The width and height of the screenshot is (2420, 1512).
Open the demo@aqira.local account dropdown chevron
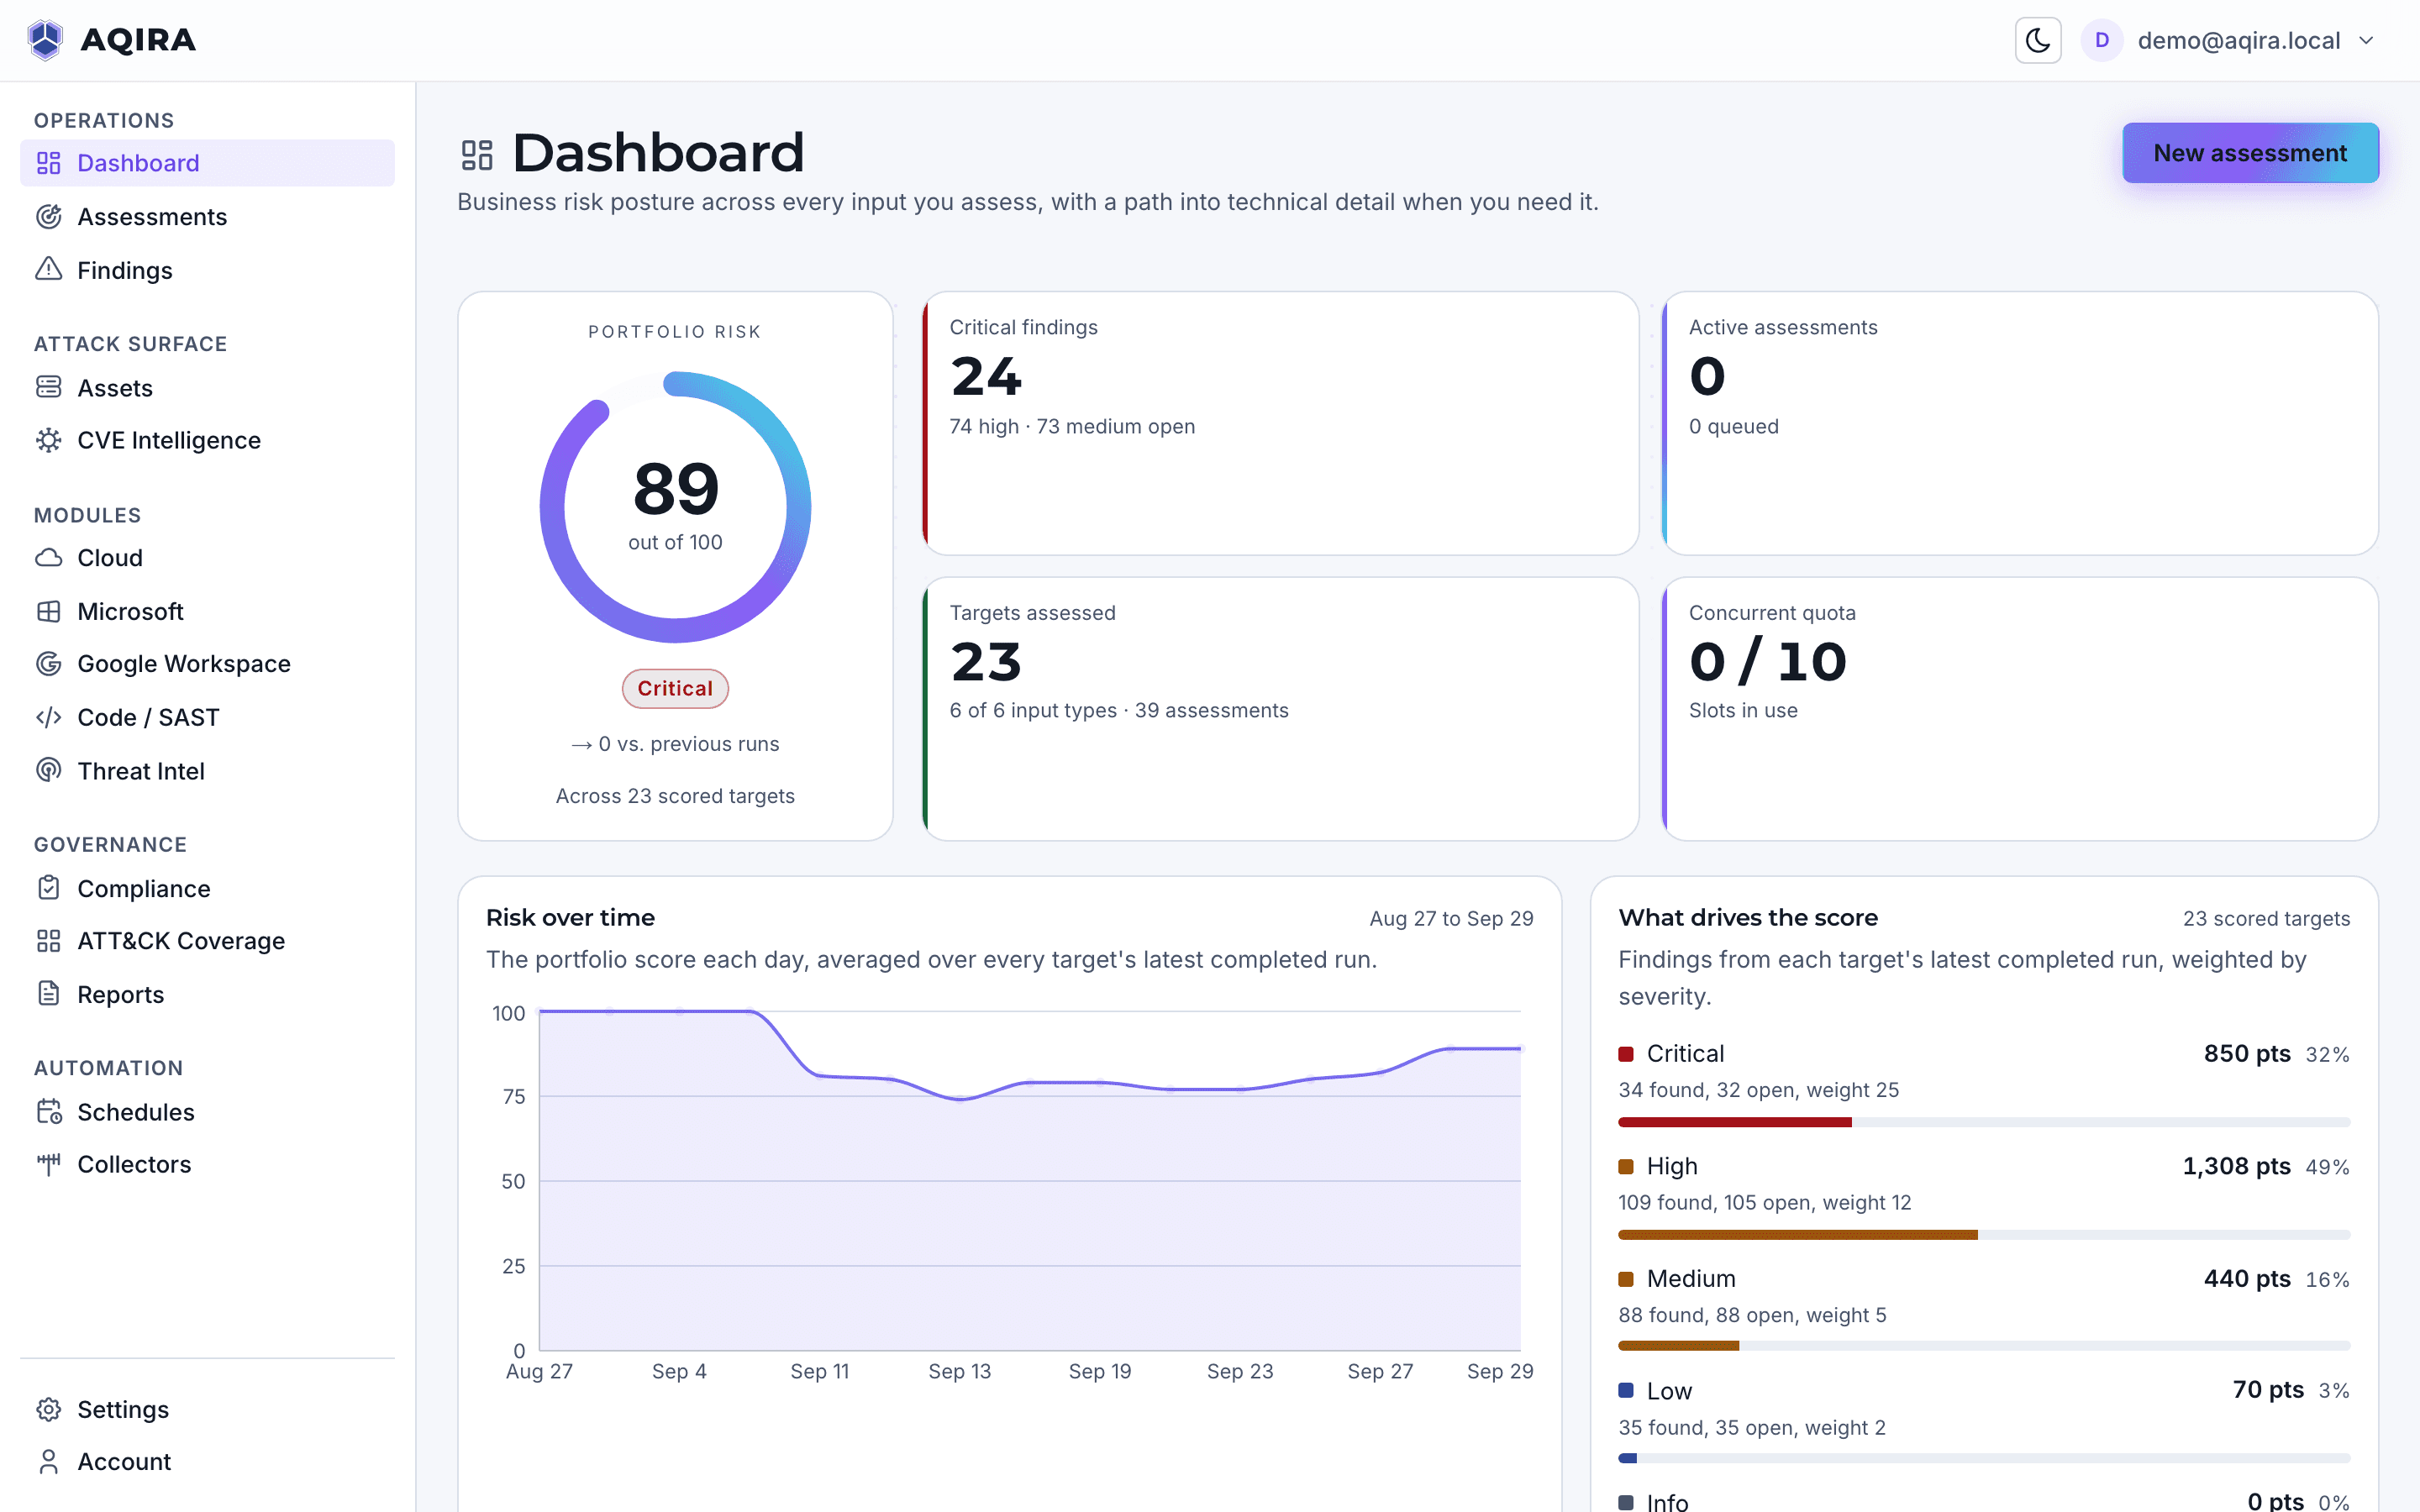[2366, 41]
